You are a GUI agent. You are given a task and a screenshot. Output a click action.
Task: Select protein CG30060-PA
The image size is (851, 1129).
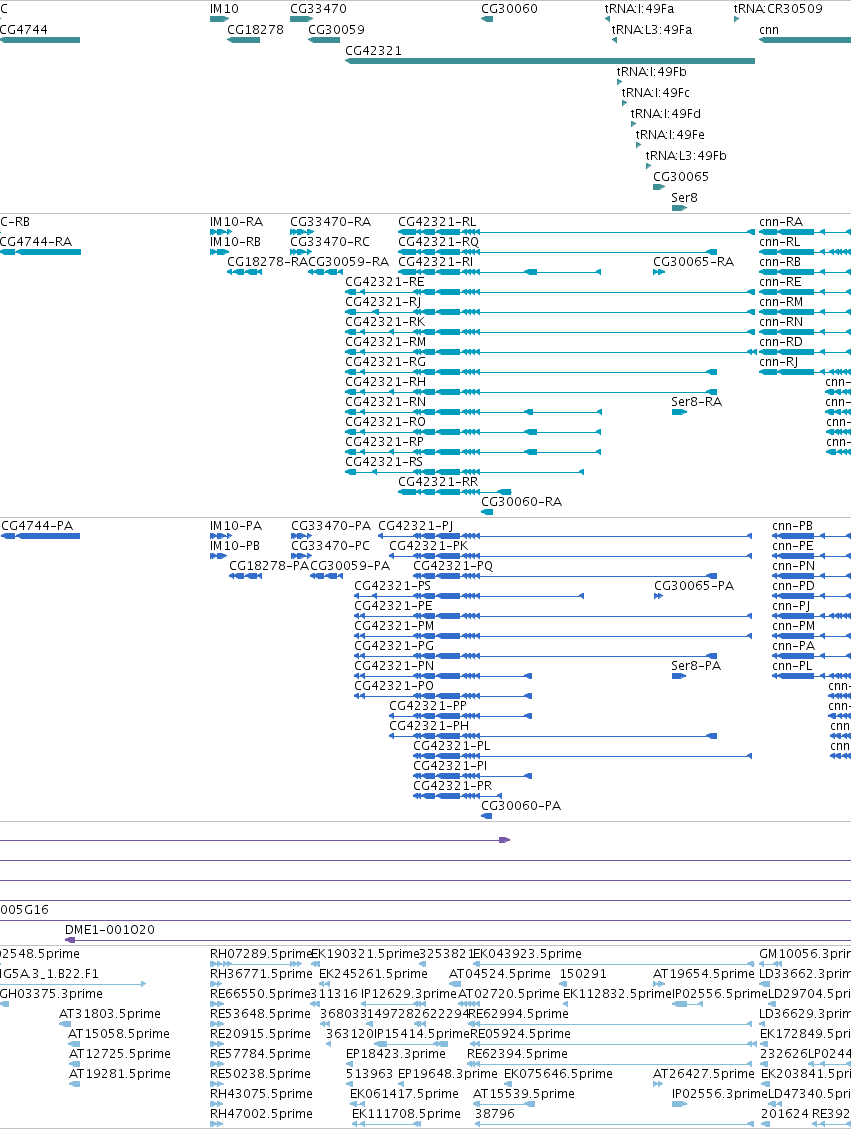pyautogui.click(x=521, y=806)
